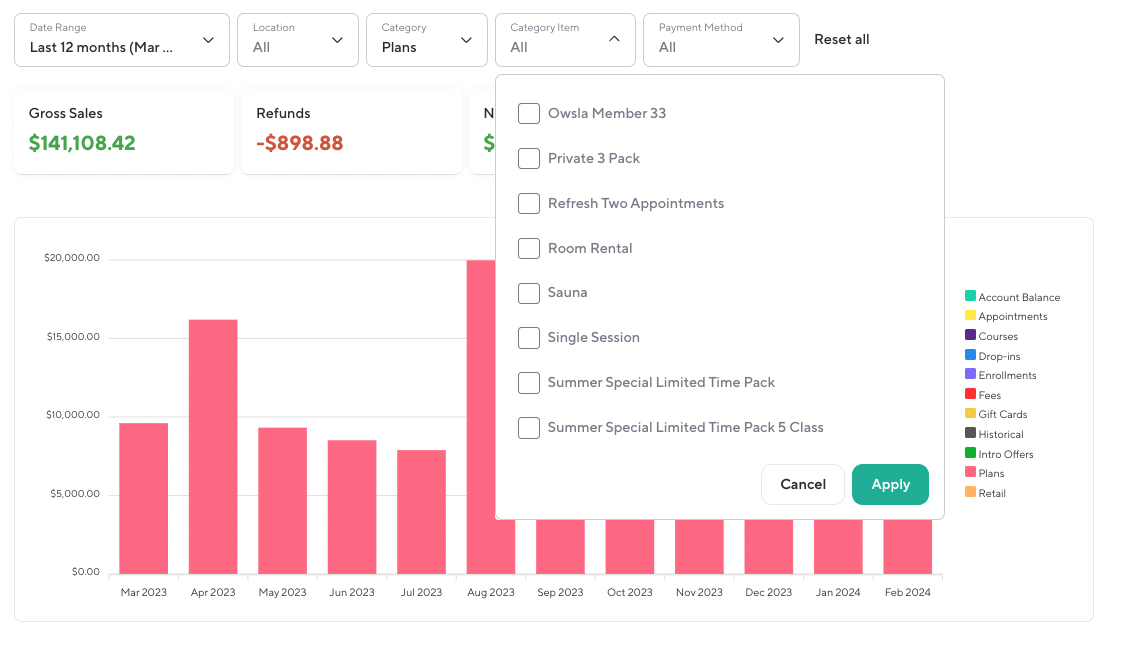Click the Cancel button
Image resolution: width=1127 pixels, height=649 pixels.
tap(803, 485)
